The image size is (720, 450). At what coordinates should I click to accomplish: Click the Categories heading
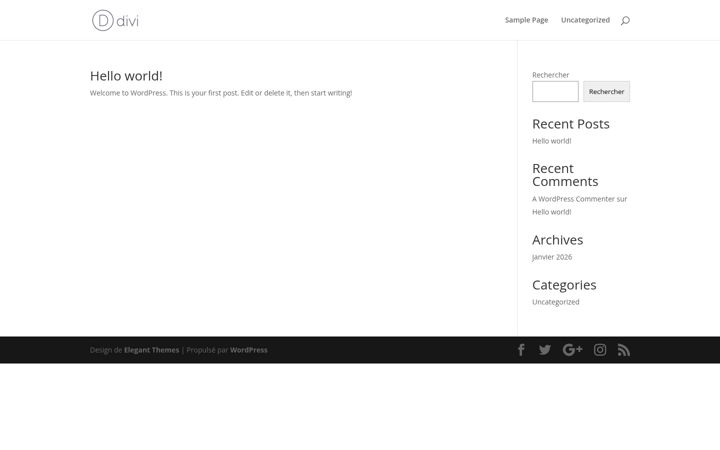564,285
